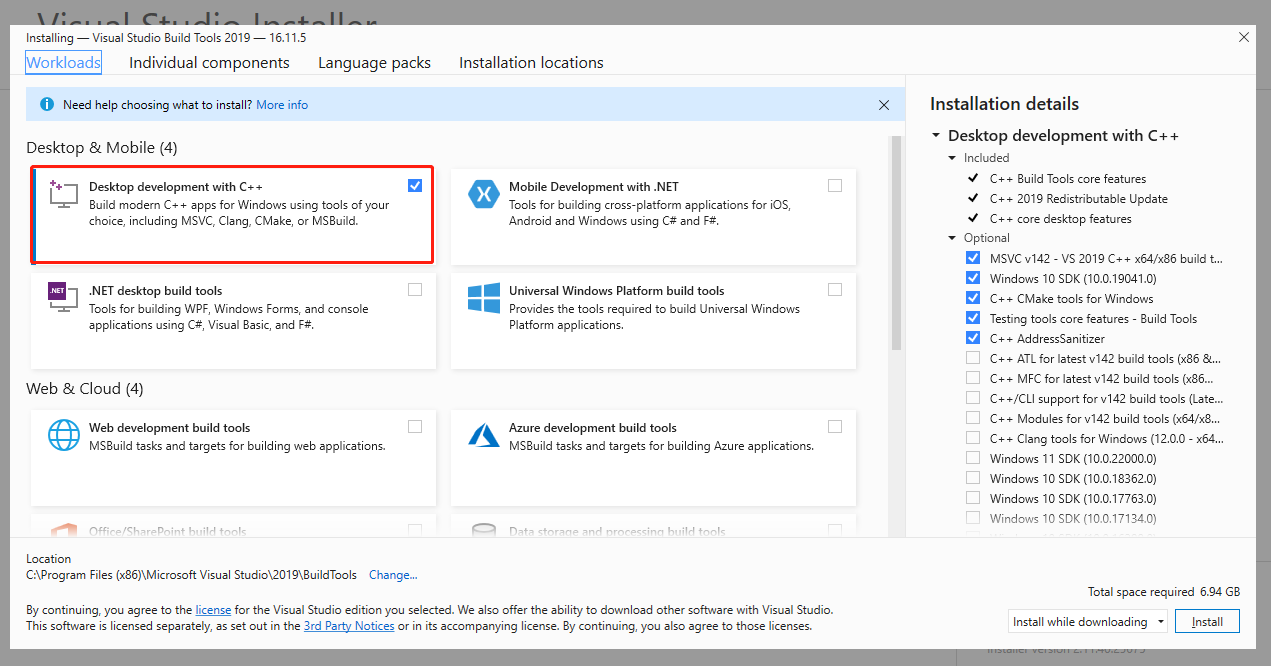Viewport: 1271px width, 666px height.
Task: Check Web development build tools workload
Action: click(415, 426)
